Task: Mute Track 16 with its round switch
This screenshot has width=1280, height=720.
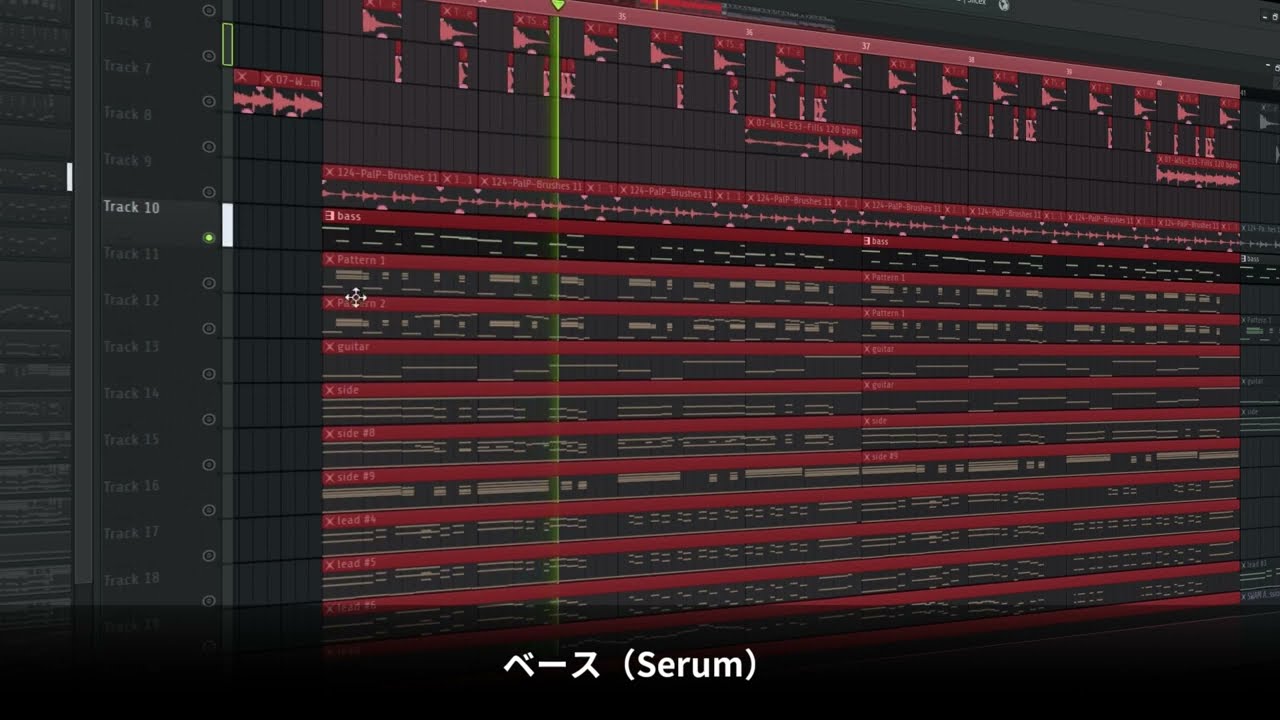Action: (209, 510)
